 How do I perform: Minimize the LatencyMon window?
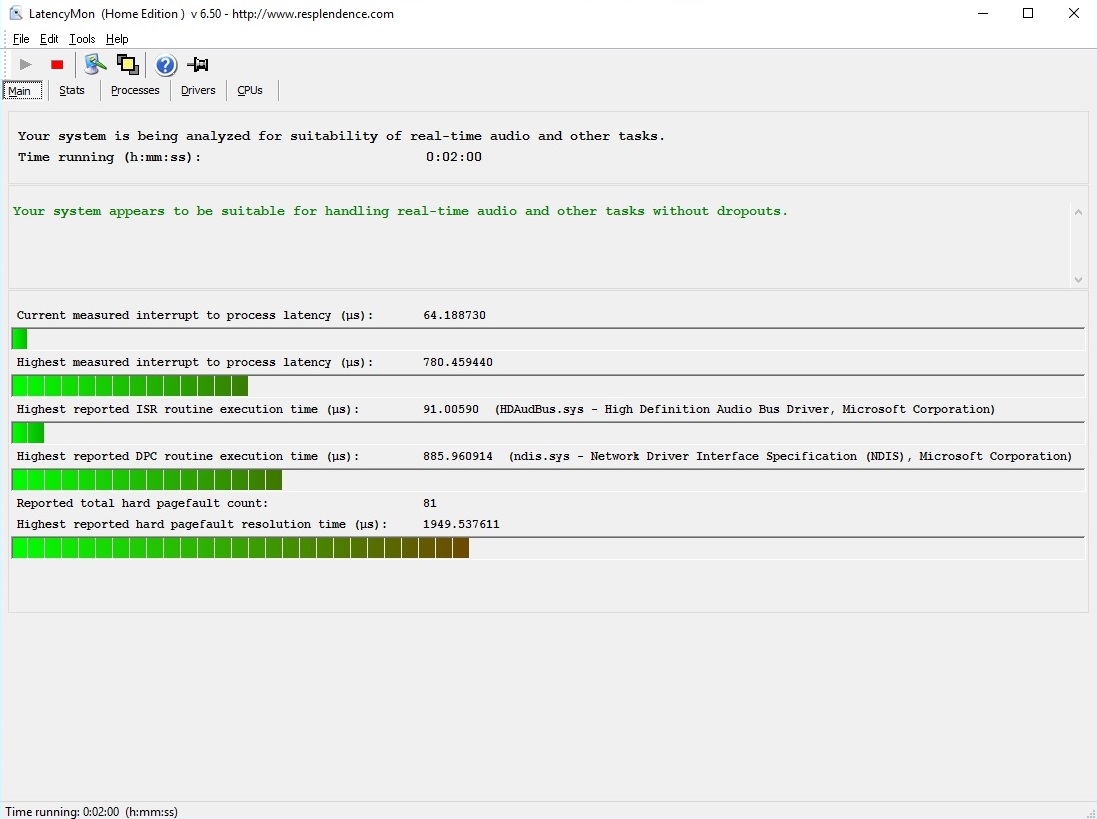983,13
